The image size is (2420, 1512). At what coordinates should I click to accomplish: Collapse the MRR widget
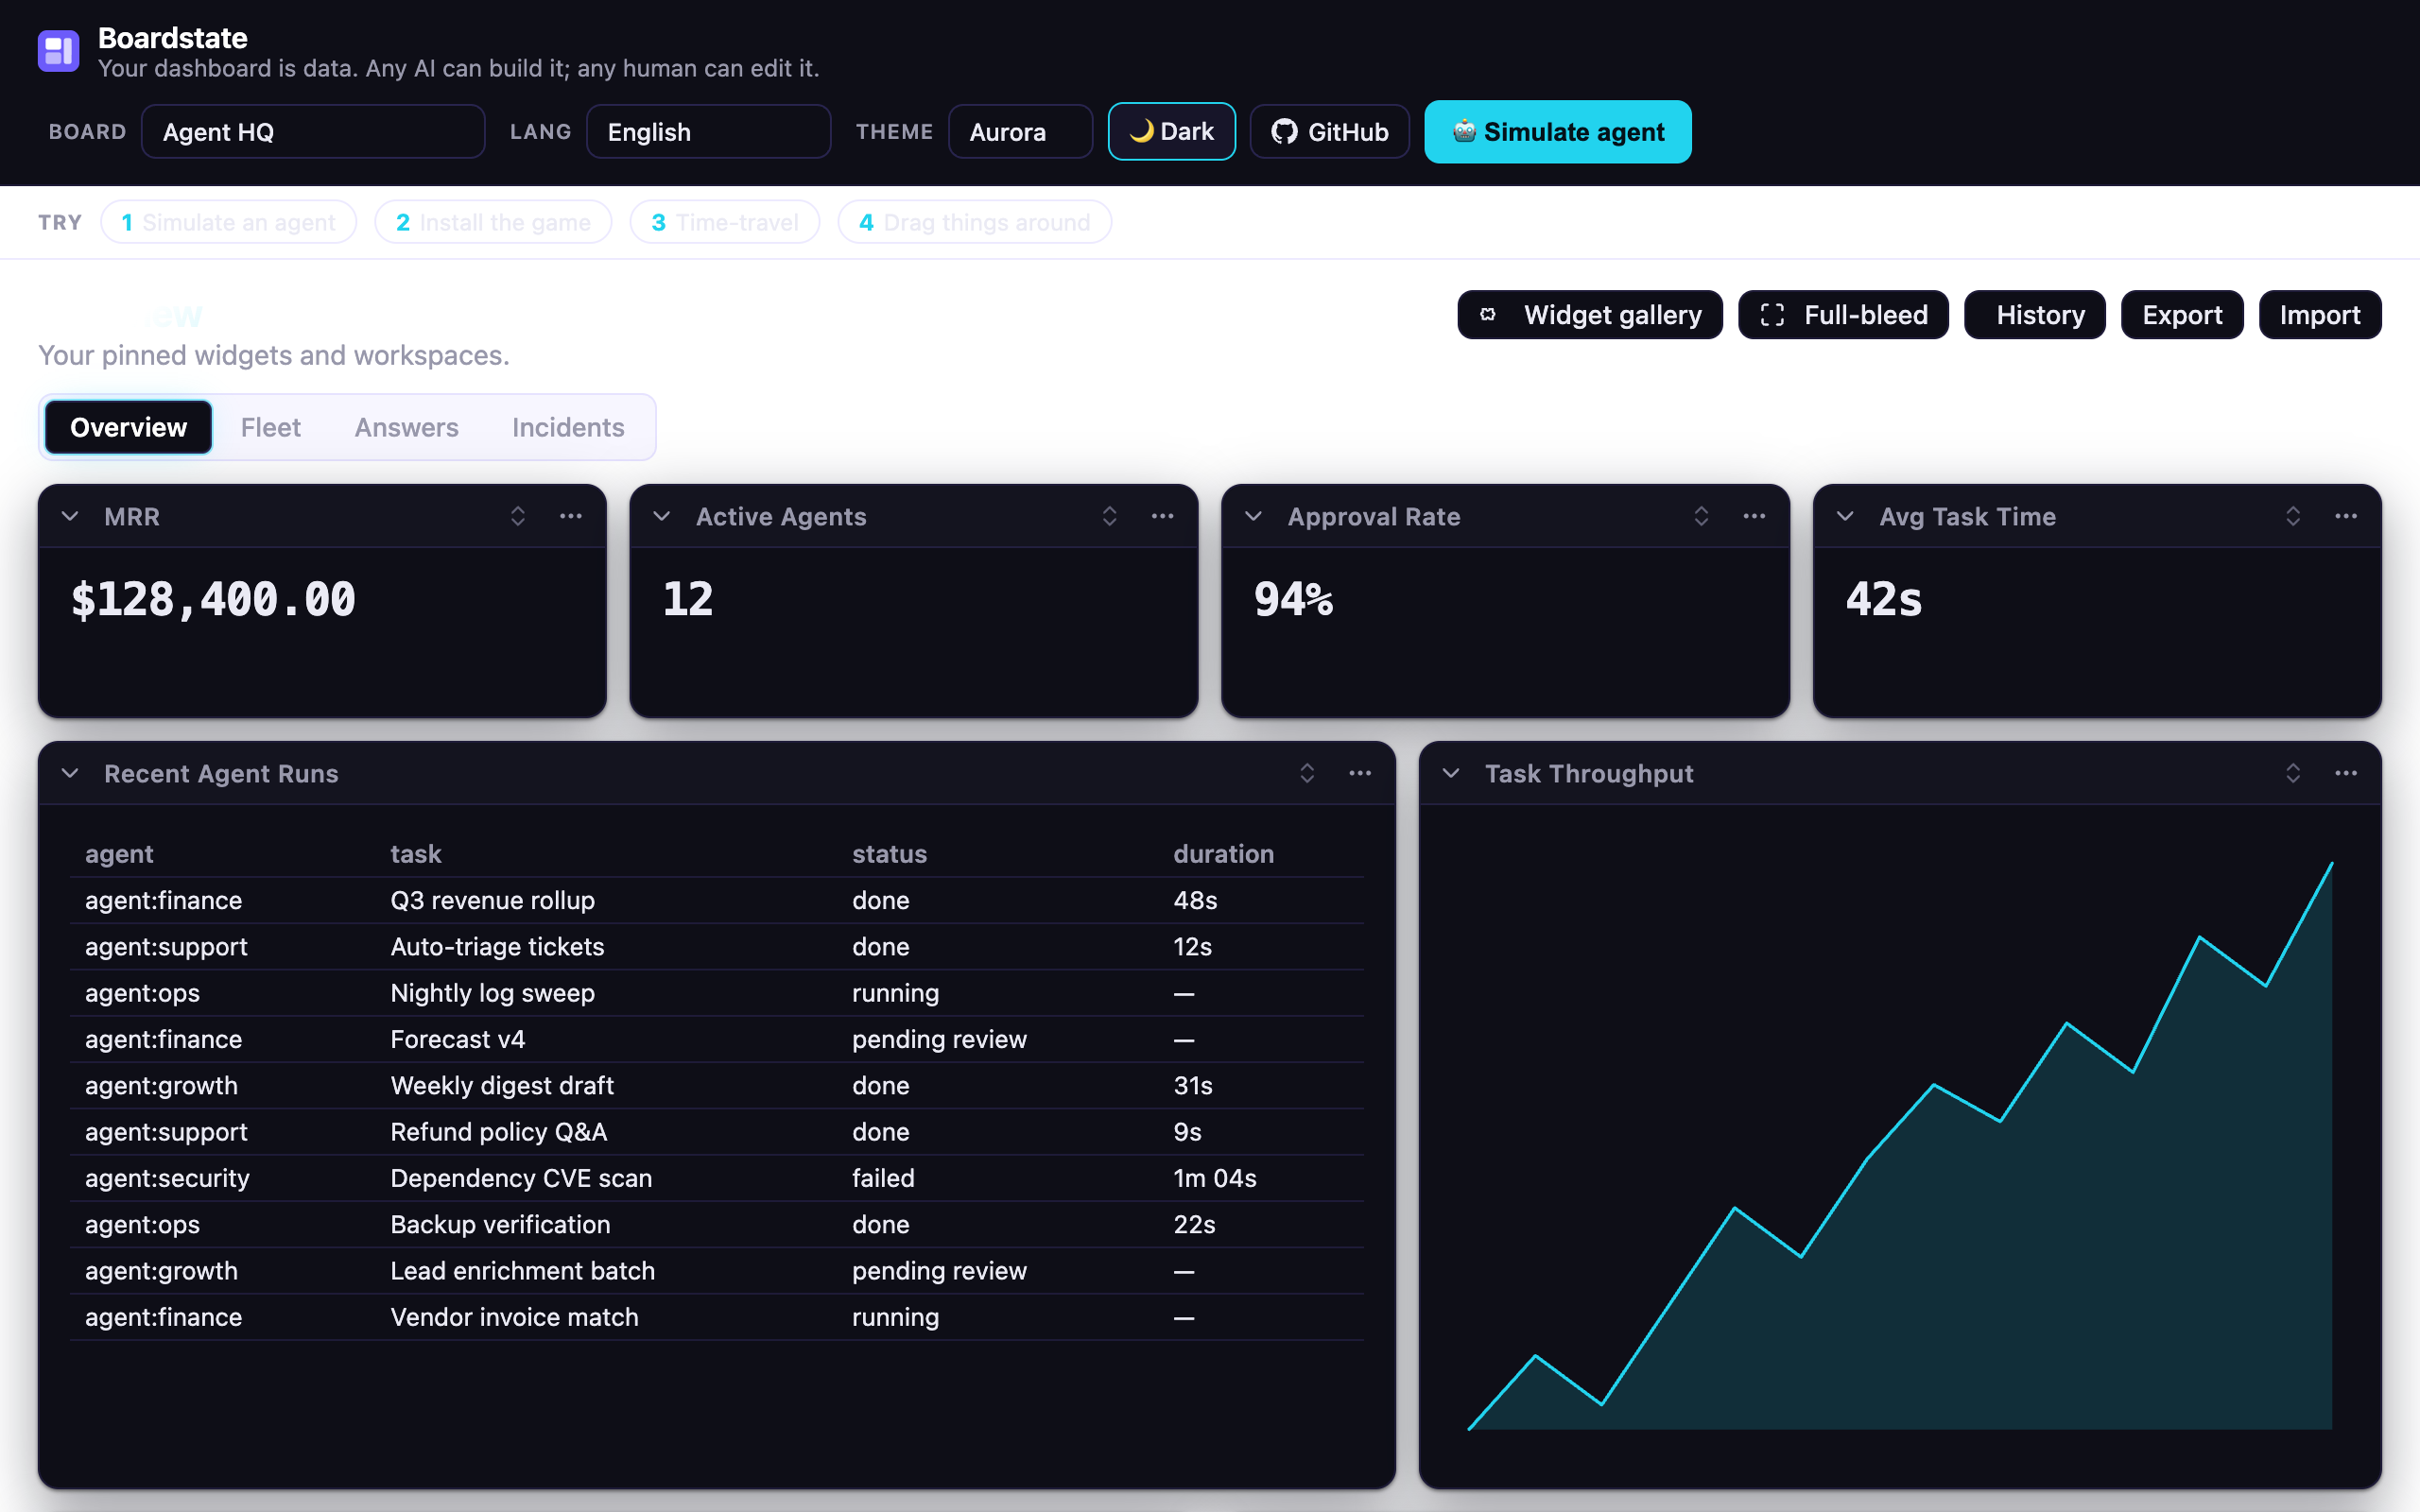[x=70, y=516]
